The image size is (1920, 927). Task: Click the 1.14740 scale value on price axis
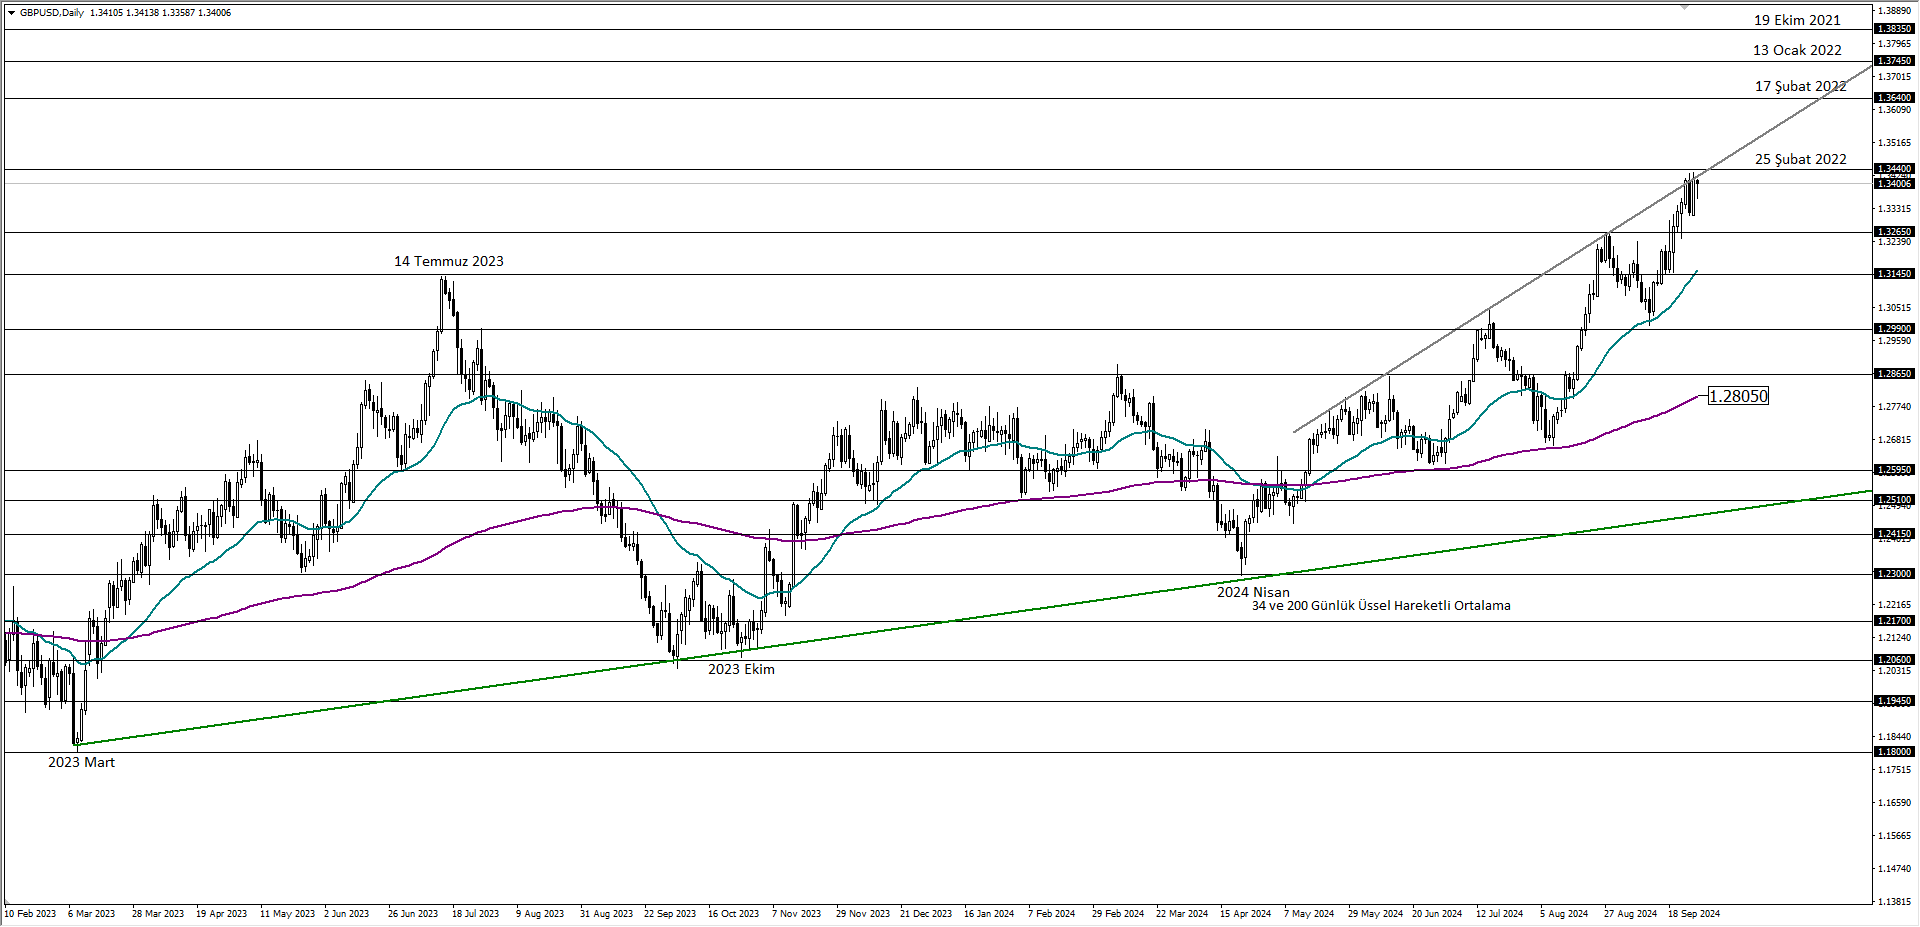[1896, 869]
